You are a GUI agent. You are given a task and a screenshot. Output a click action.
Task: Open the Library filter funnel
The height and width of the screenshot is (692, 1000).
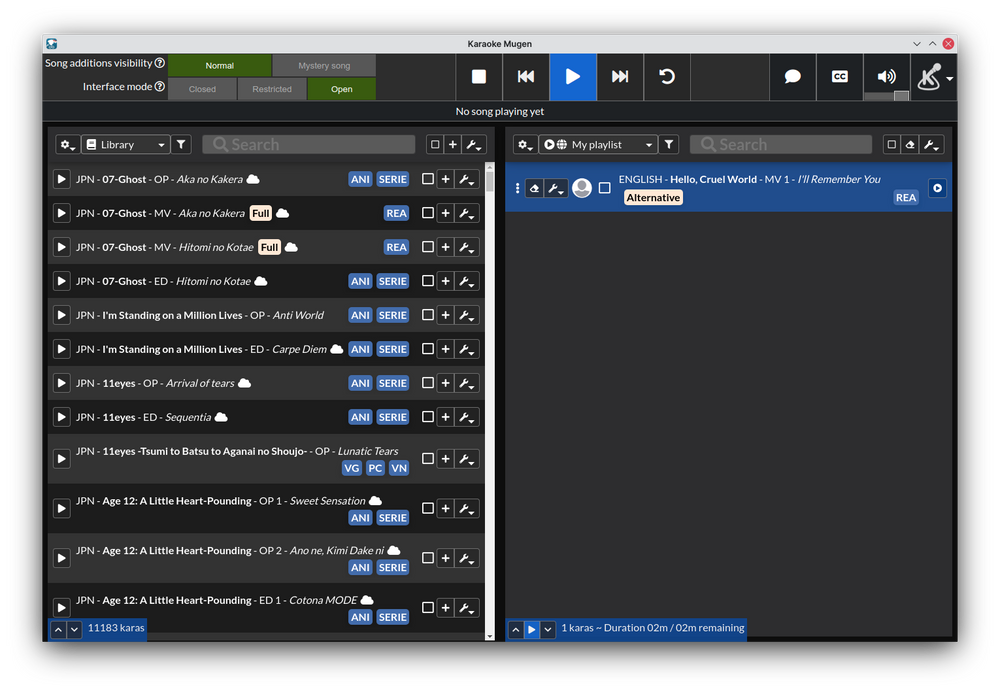(x=181, y=145)
